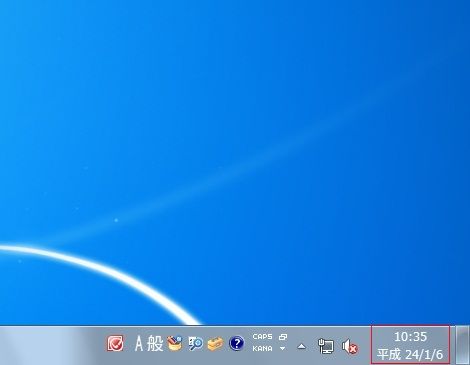Screen dimensions: 470x365
Task: Open IME tools toolbox icon
Action: pos(215,344)
